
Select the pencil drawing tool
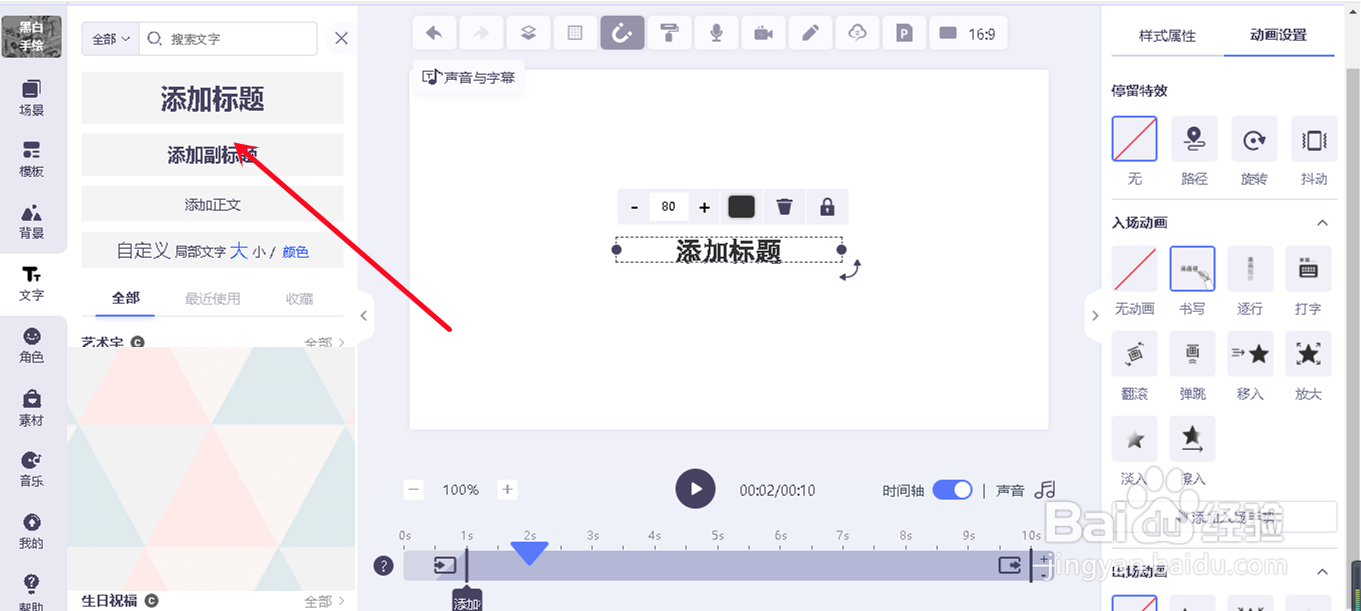coord(810,32)
